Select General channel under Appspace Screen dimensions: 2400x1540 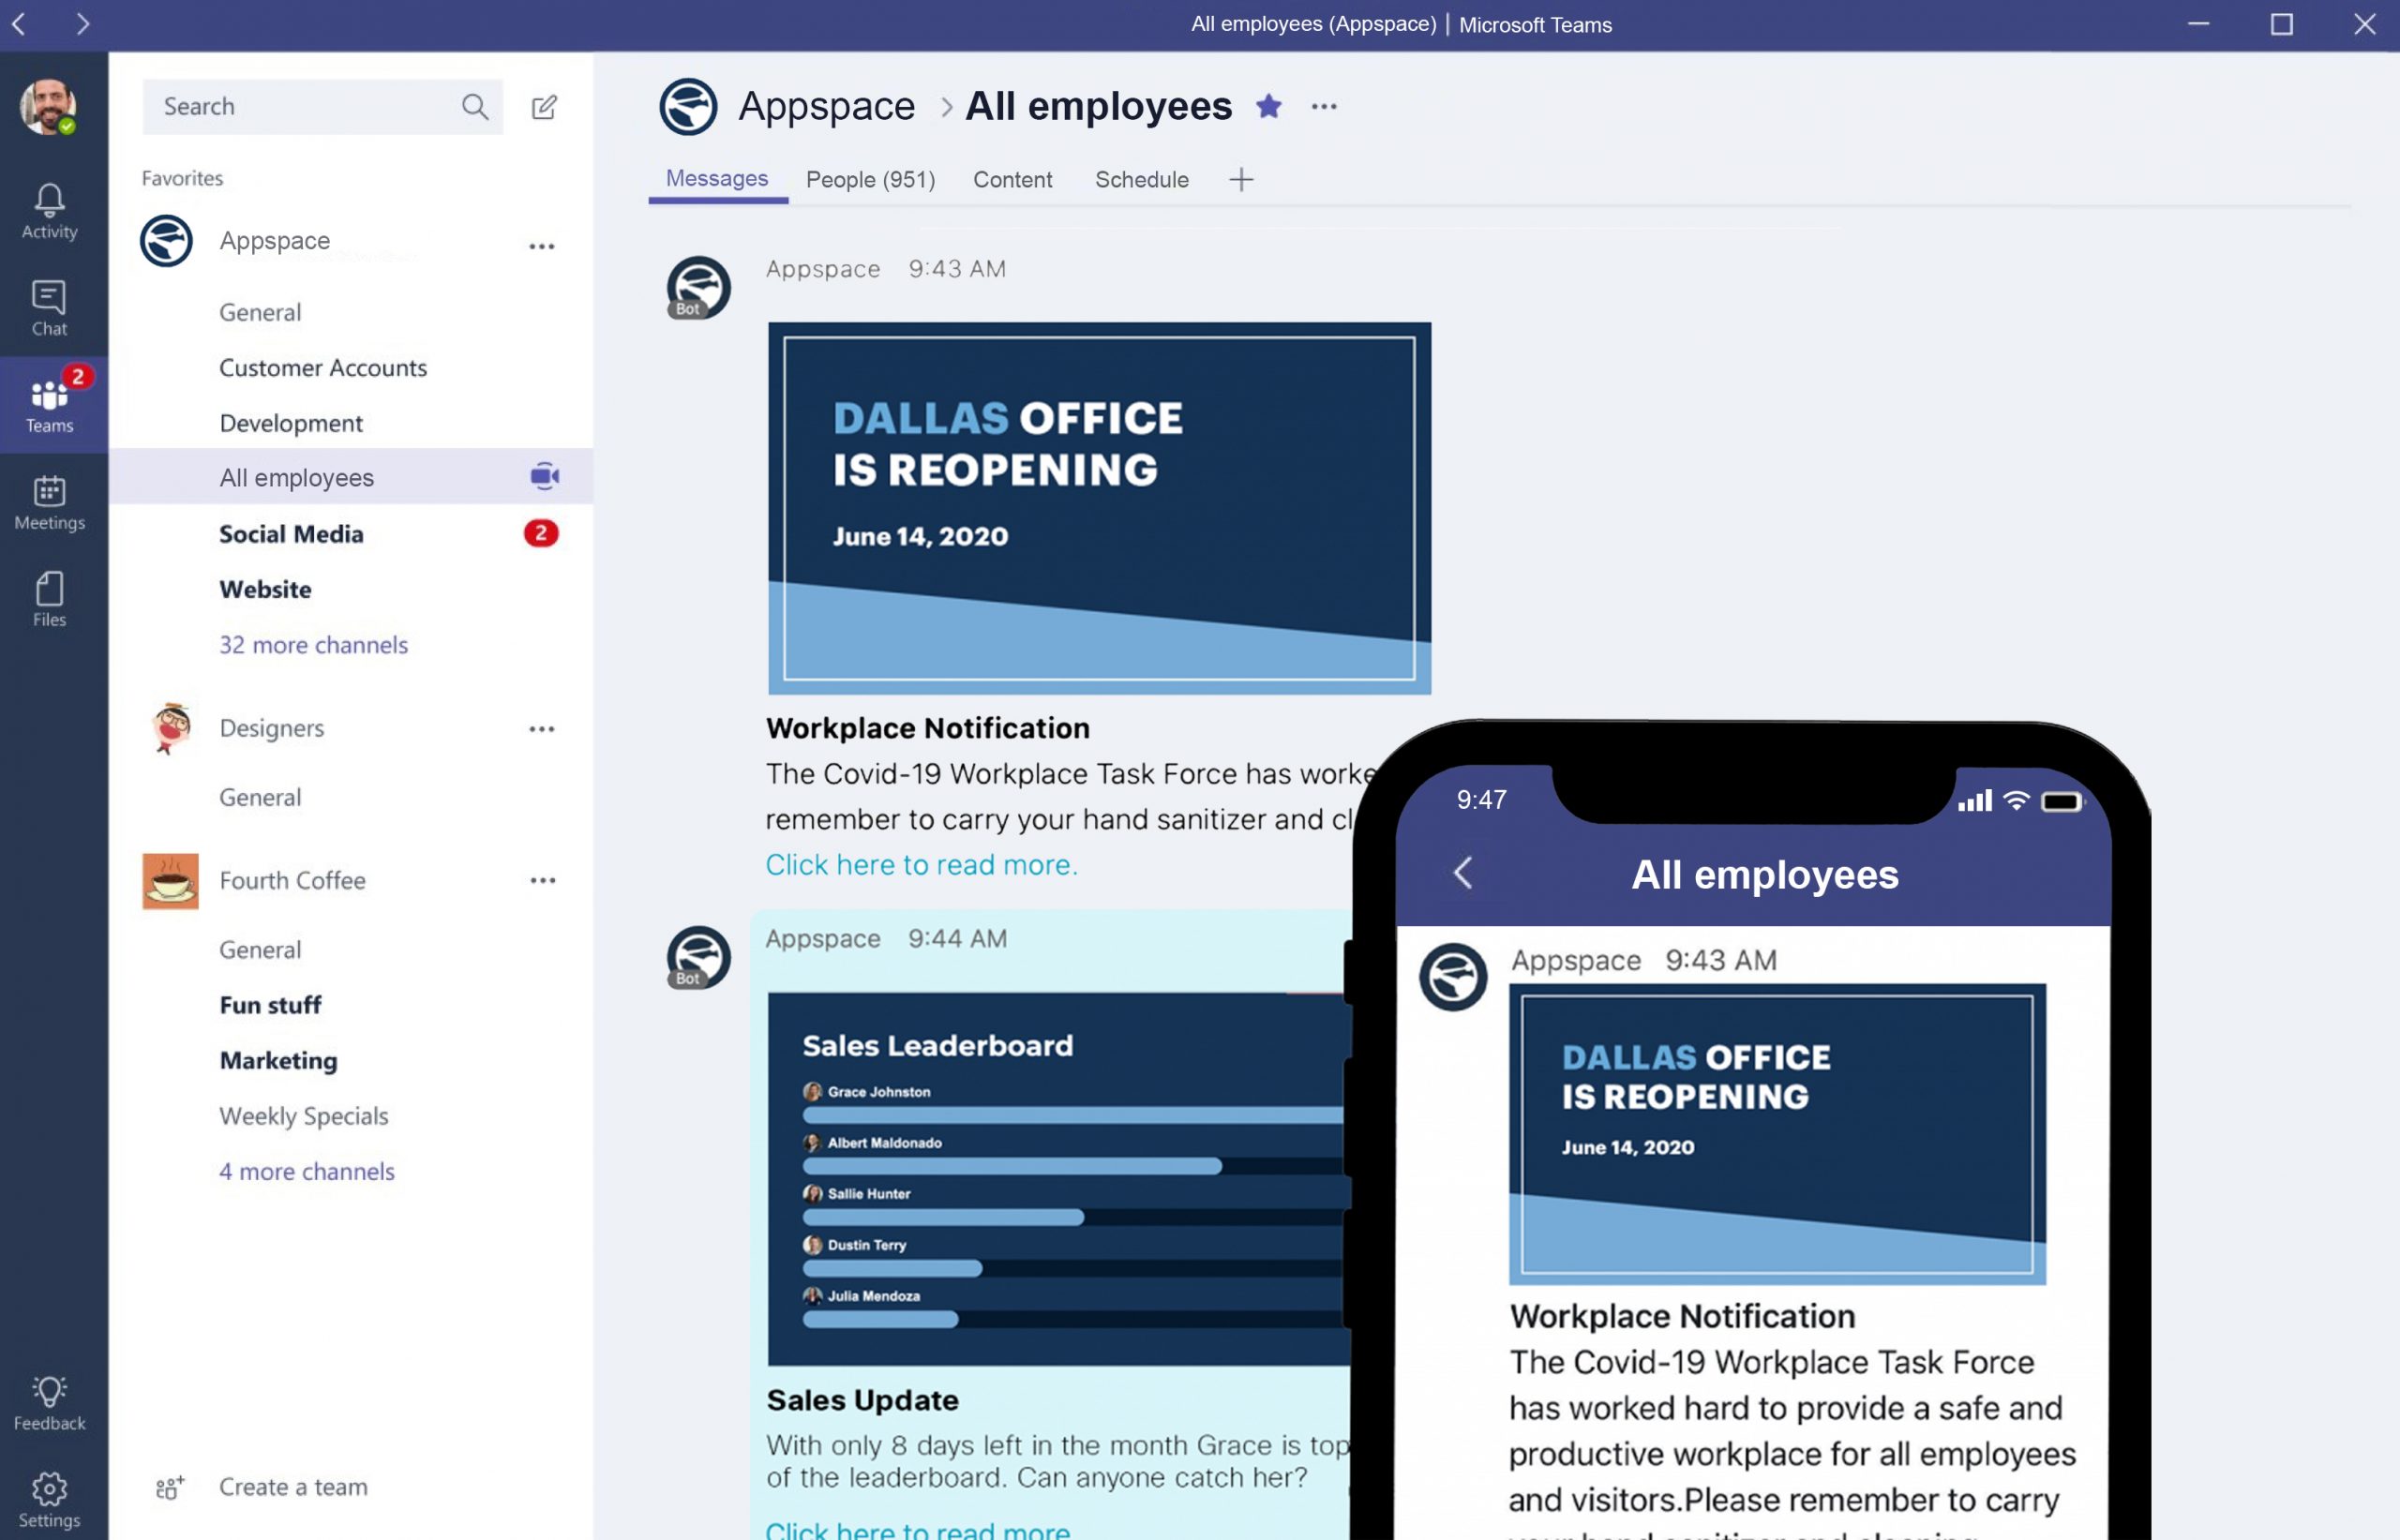260,312
